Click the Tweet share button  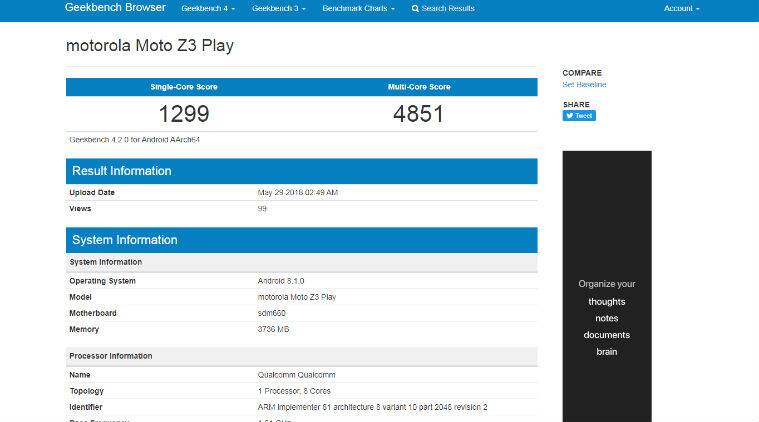click(x=579, y=116)
